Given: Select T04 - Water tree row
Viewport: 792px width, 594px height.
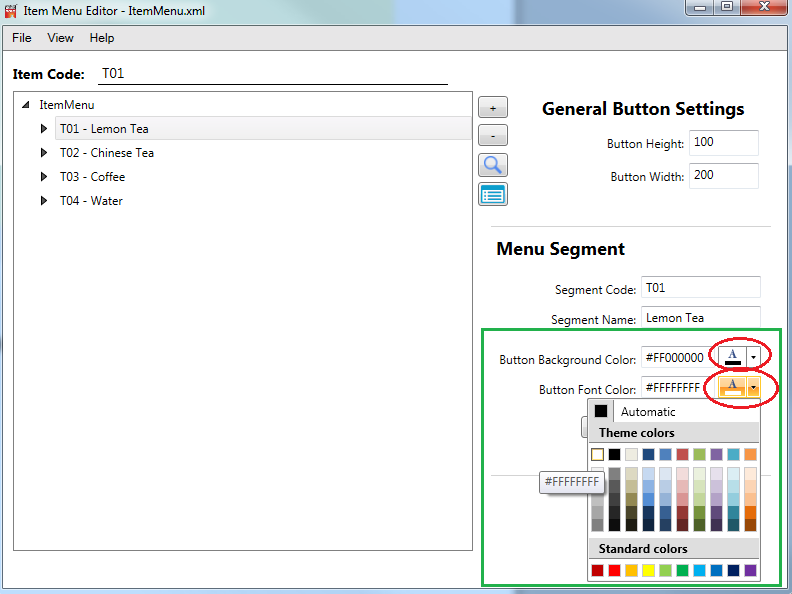Looking at the screenshot, I should 91,201.
